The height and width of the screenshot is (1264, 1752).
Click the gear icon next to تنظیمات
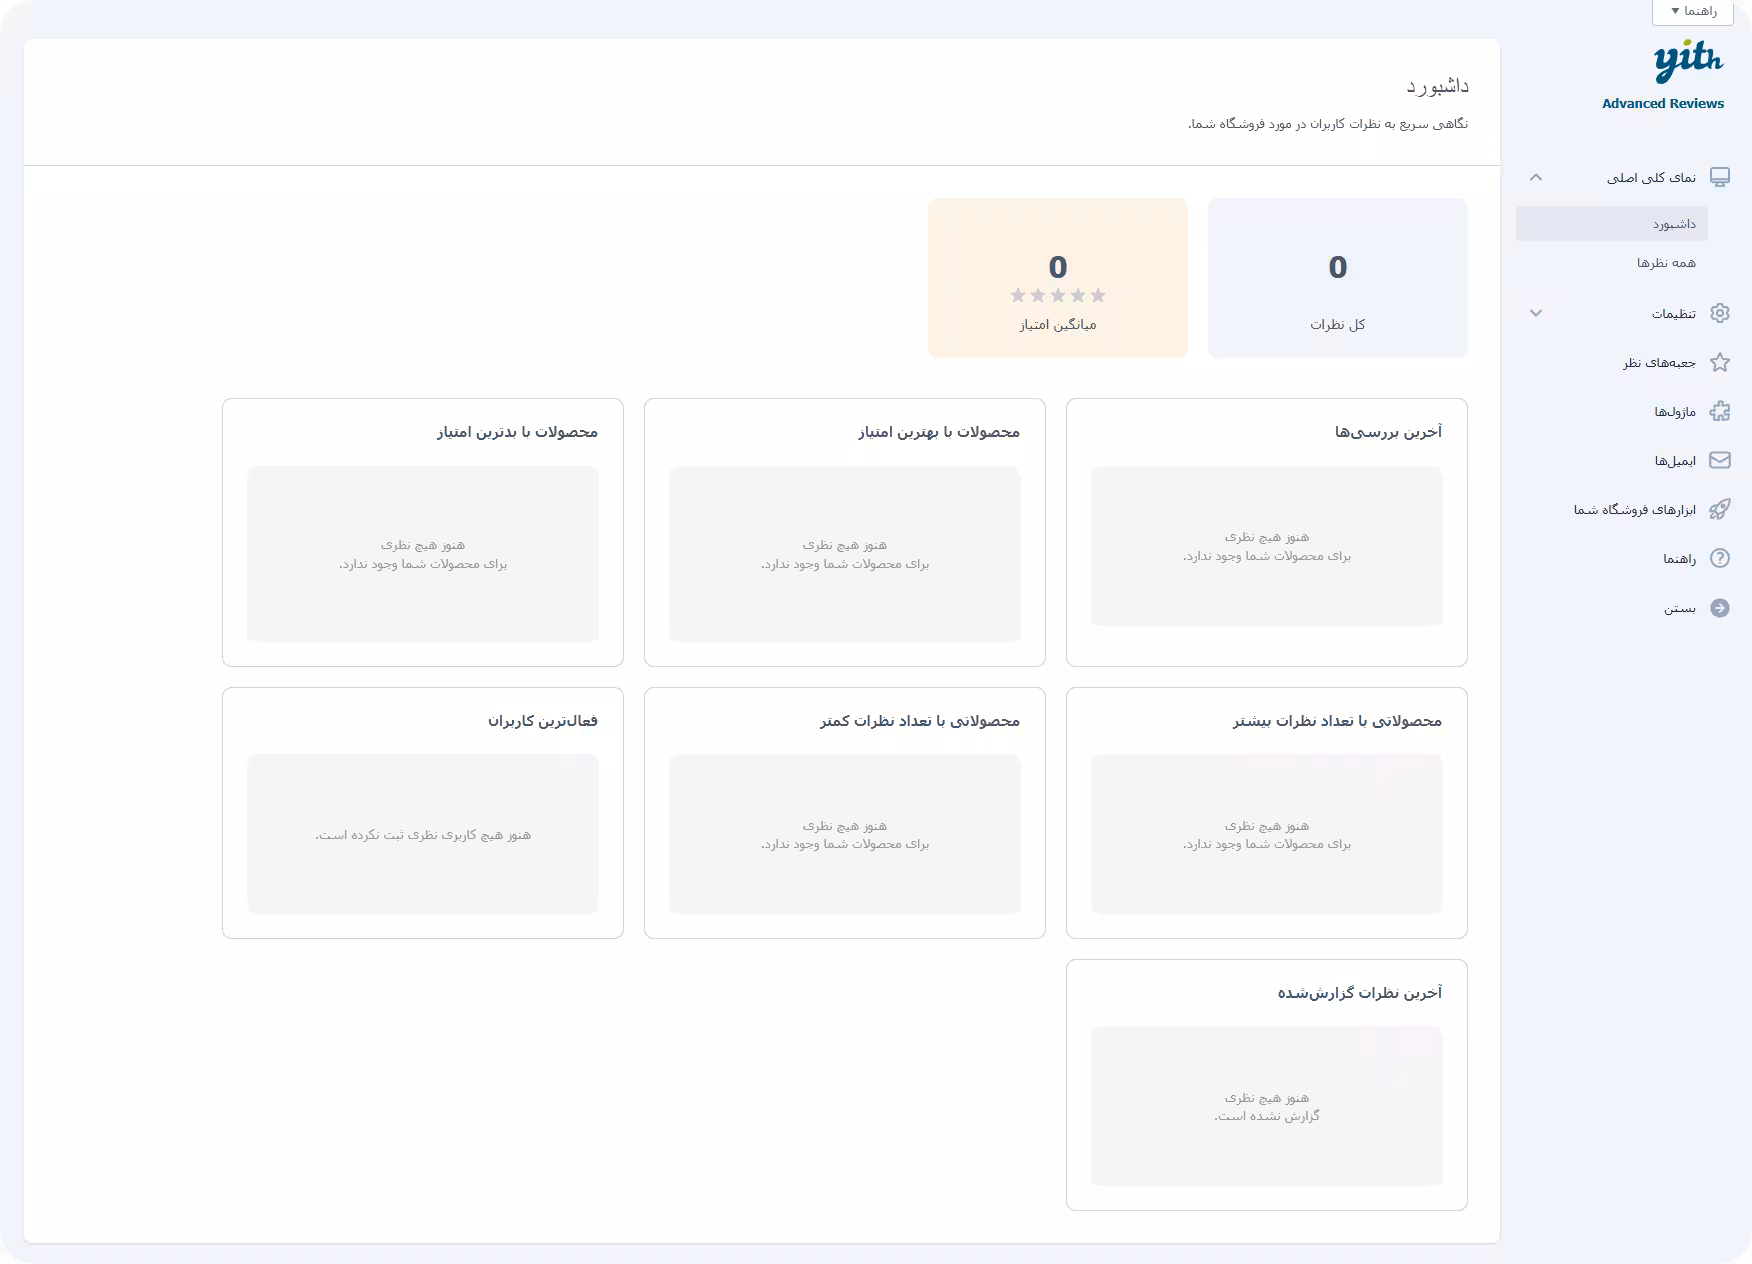[1720, 313]
